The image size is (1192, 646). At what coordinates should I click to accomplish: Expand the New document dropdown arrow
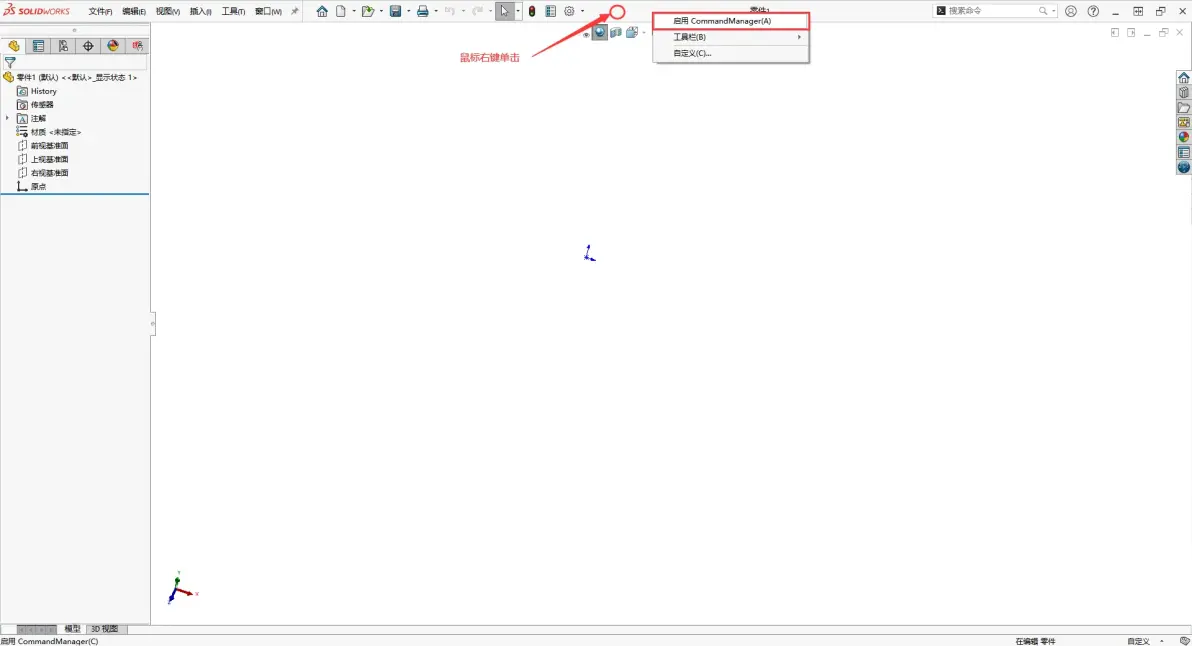353,11
